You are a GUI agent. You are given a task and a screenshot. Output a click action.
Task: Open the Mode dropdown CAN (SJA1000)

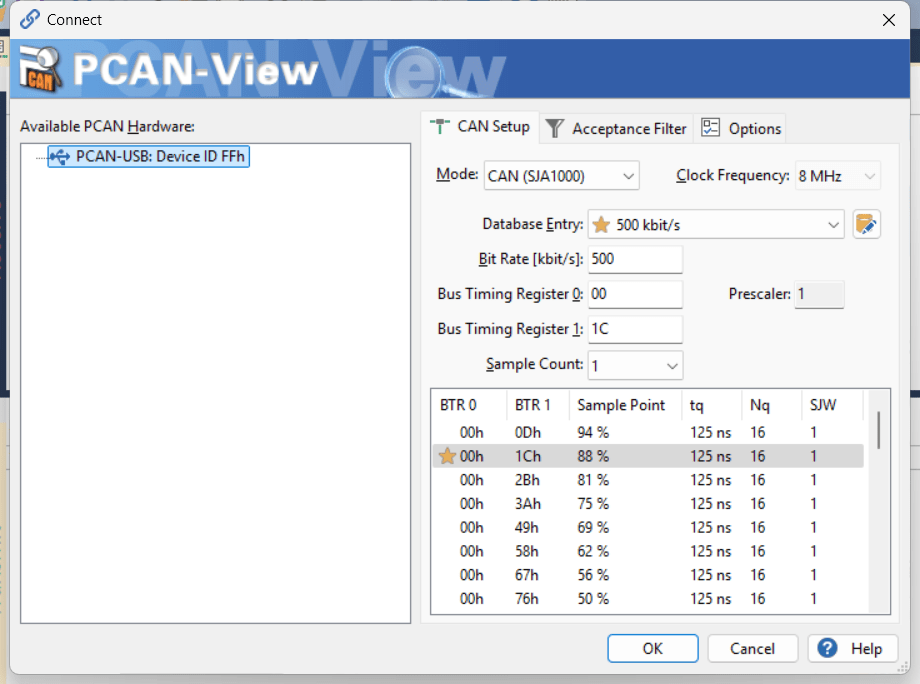coord(561,176)
